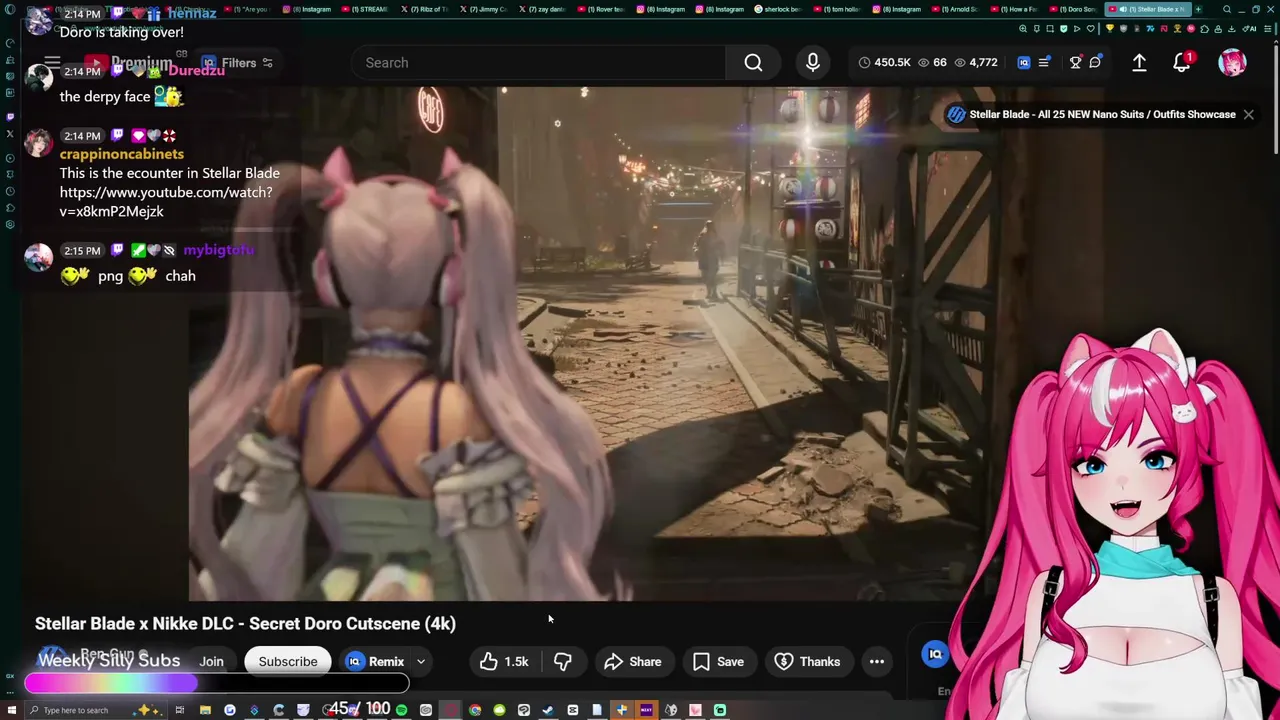
Task: Open the Filters control in header
Action: coord(238,63)
